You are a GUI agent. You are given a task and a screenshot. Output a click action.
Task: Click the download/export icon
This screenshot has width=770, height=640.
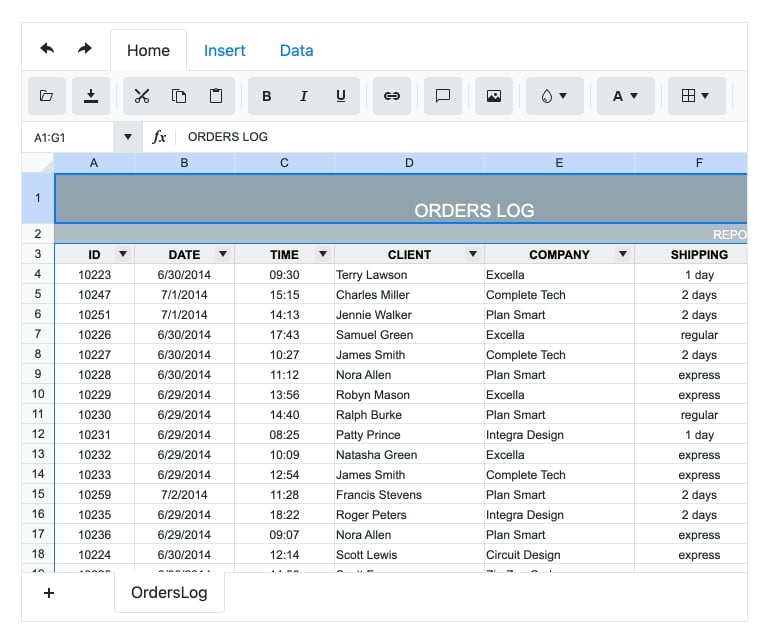click(x=91, y=96)
